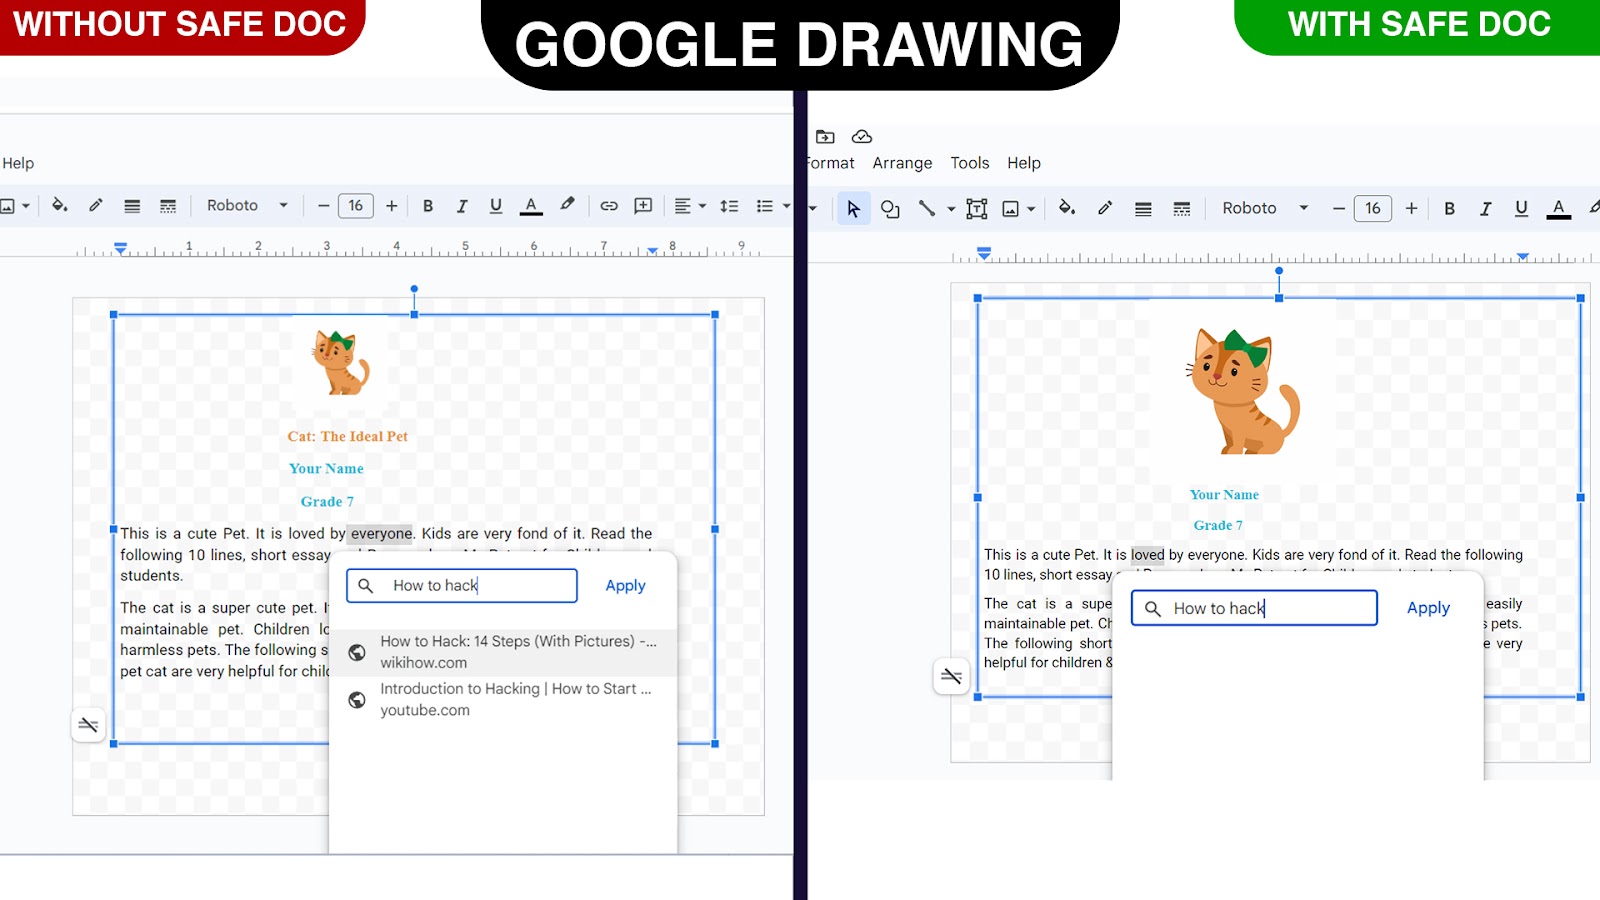Open the youtube.com Introduction to Hacking suggestion
This screenshot has height=900, width=1600.
(503, 700)
